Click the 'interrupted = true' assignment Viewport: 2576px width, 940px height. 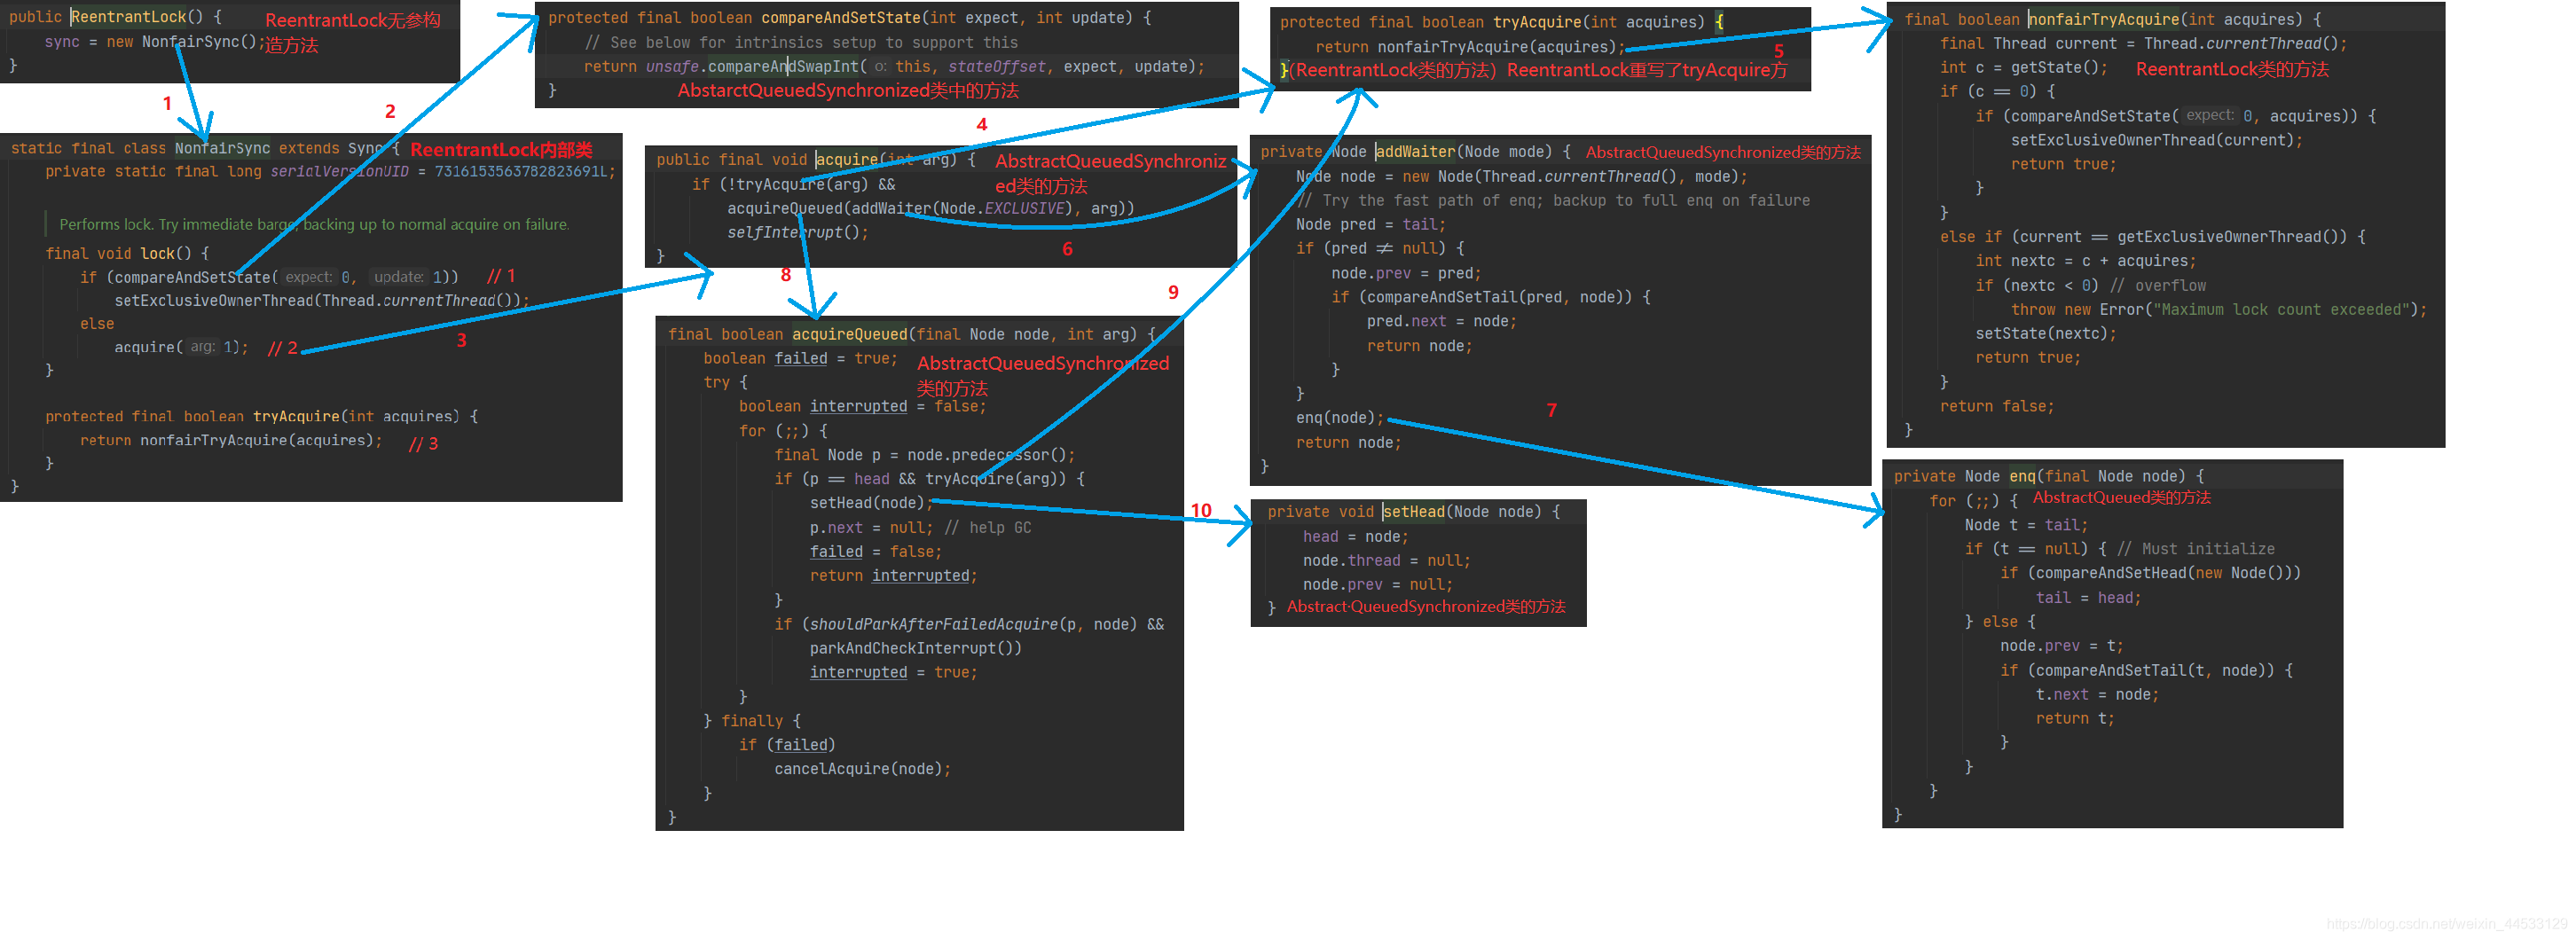(x=892, y=673)
